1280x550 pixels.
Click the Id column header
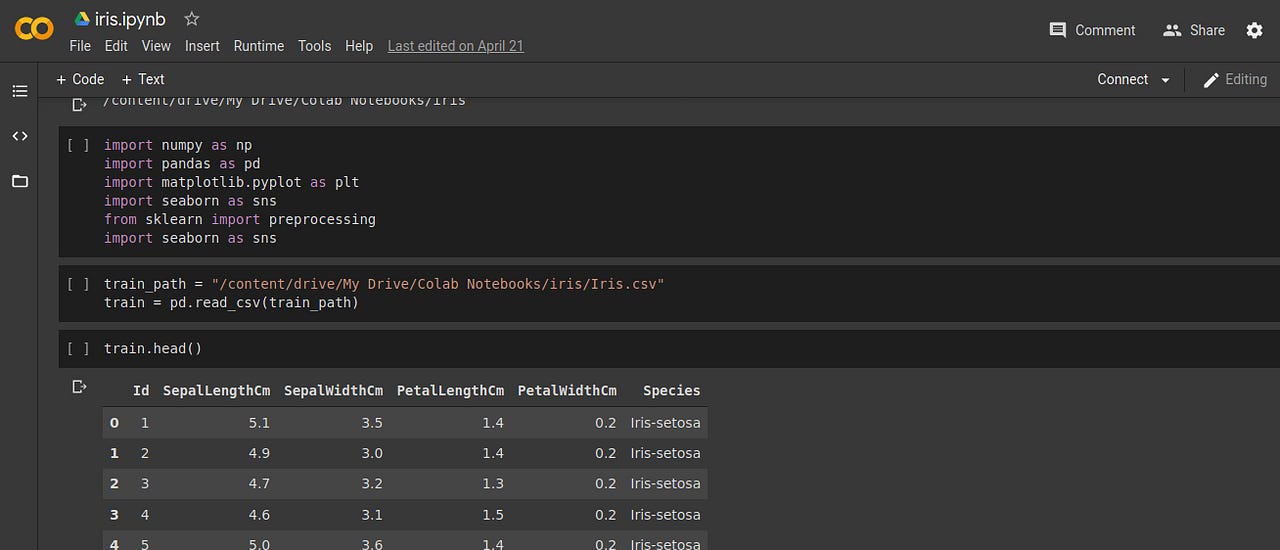(x=141, y=391)
